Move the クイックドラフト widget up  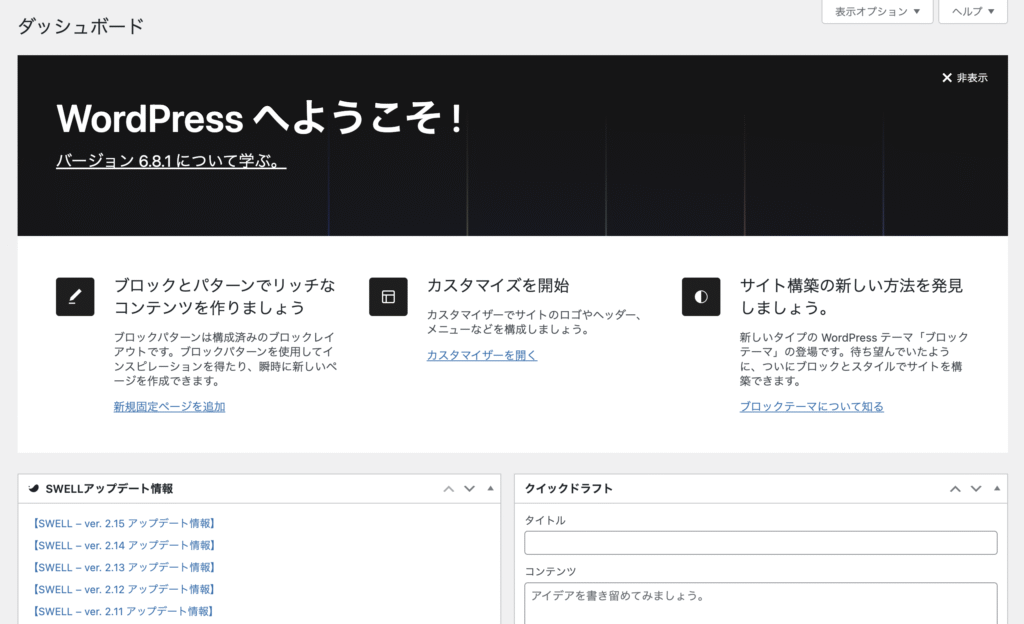pos(955,489)
